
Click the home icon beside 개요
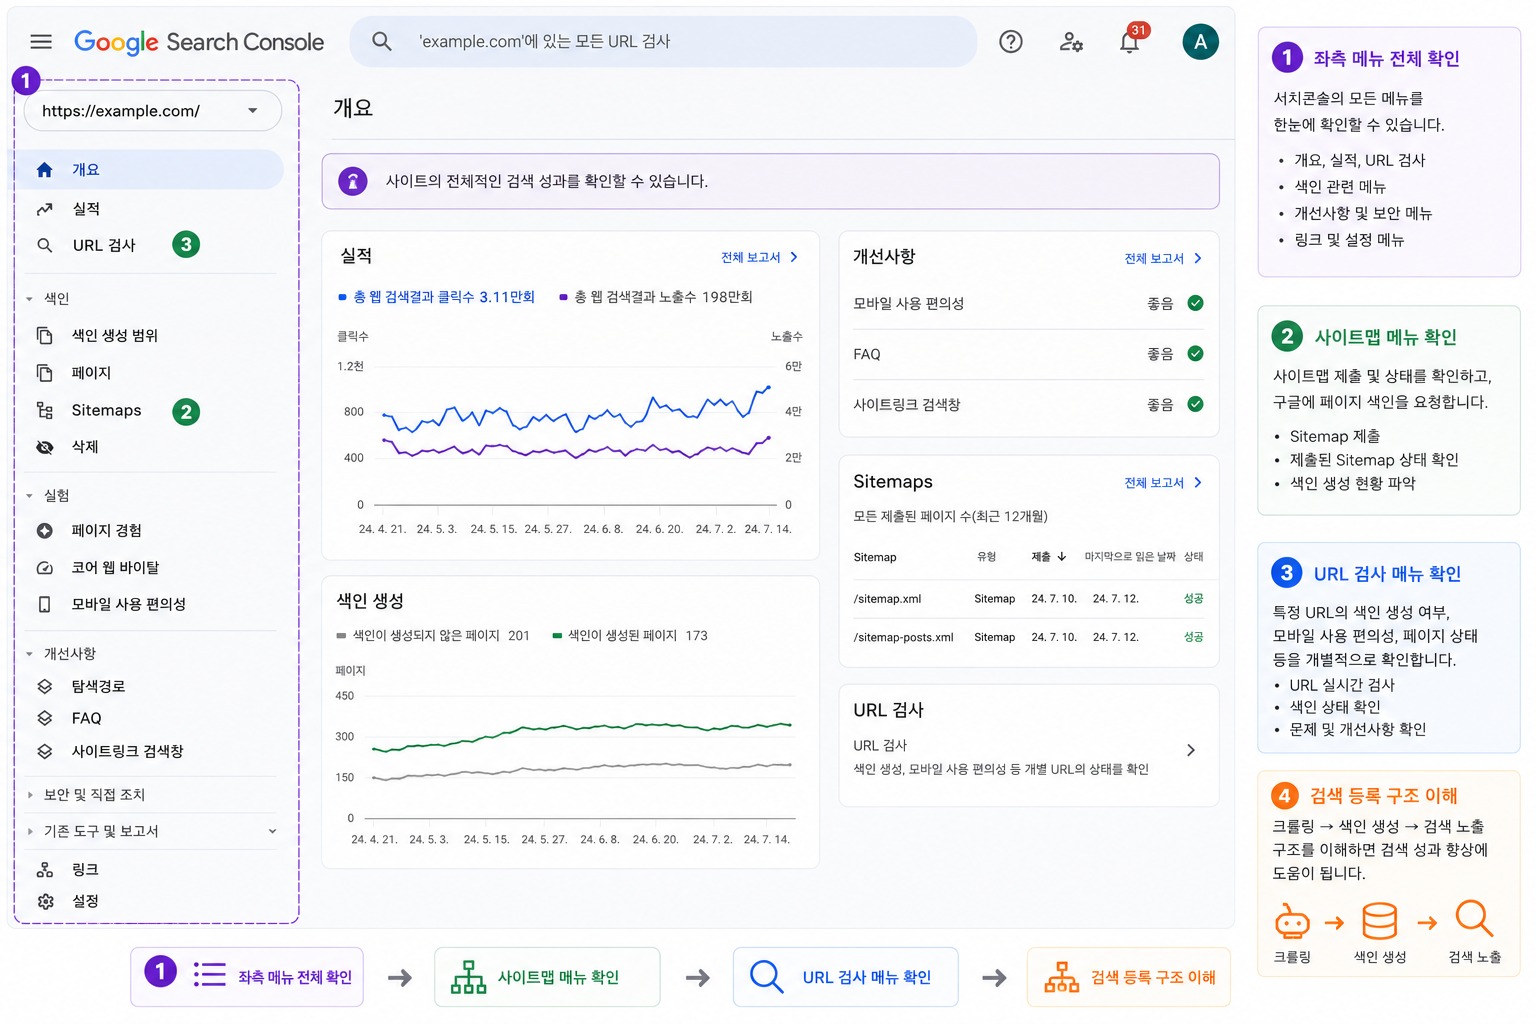pos(44,170)
